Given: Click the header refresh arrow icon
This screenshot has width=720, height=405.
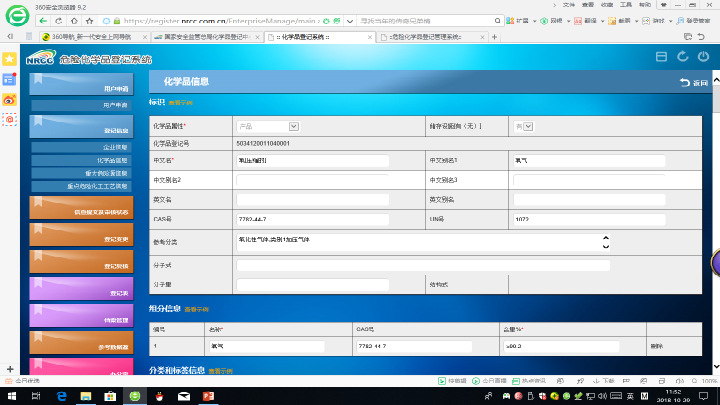Looking at the screenshot, I should coord(682,57).
